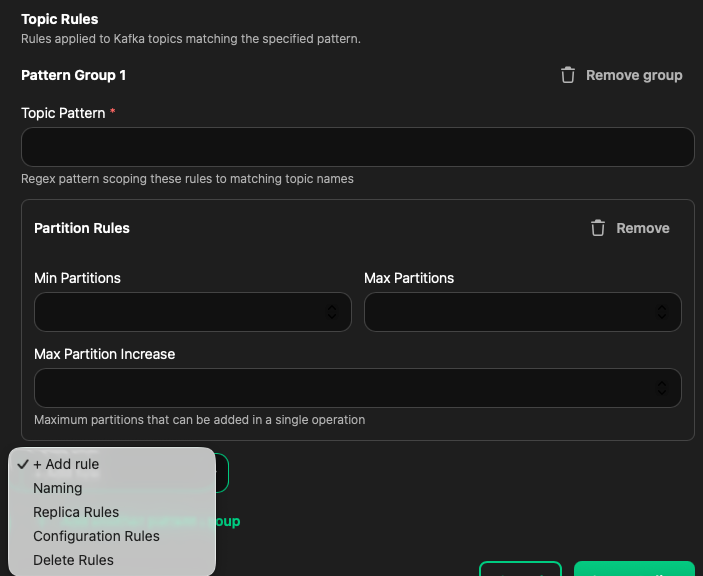Click the Partition Rules Remove trash icon
The image size is (703, 576).
point(598,228)
